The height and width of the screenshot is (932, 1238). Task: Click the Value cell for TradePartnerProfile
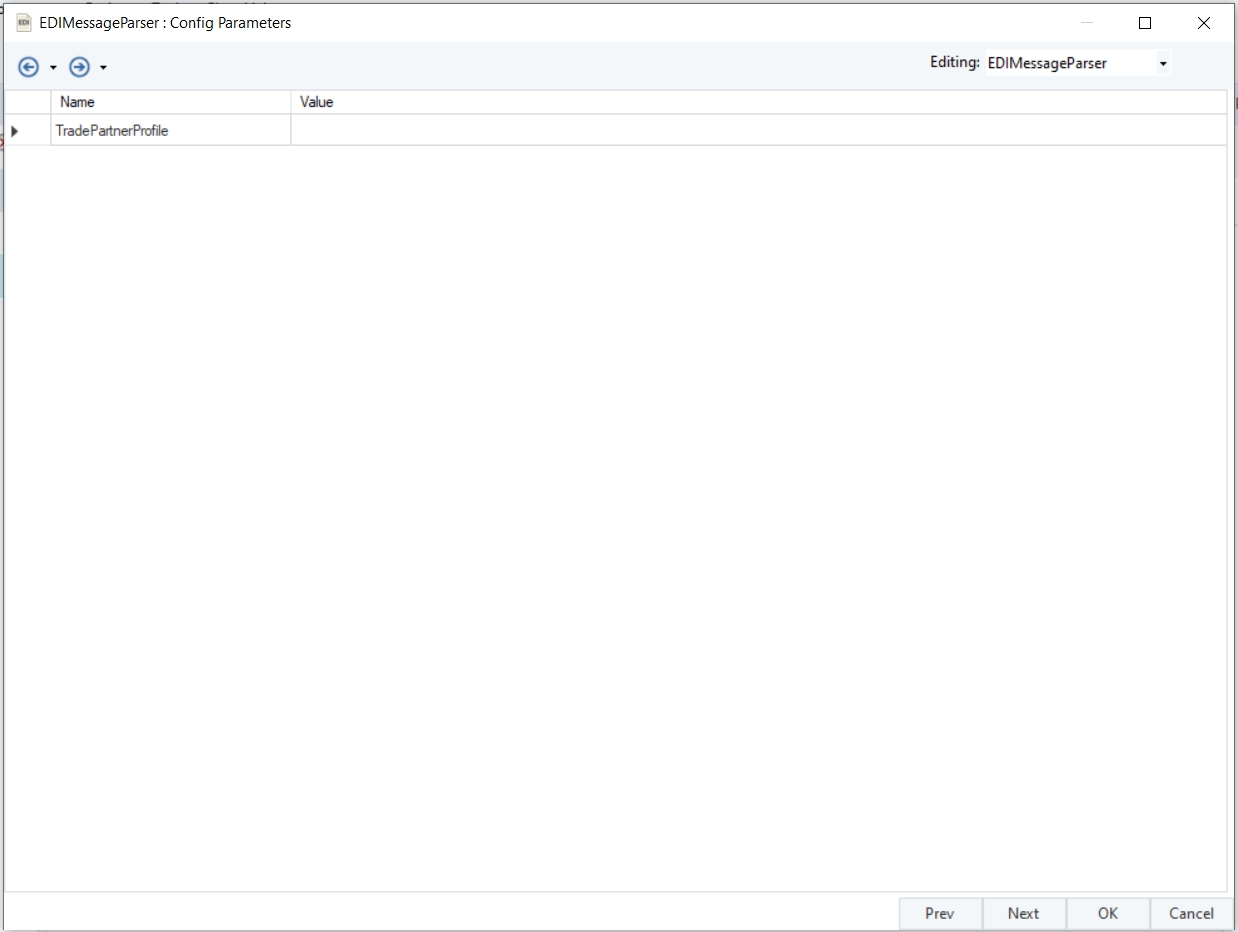pos(758,130)
